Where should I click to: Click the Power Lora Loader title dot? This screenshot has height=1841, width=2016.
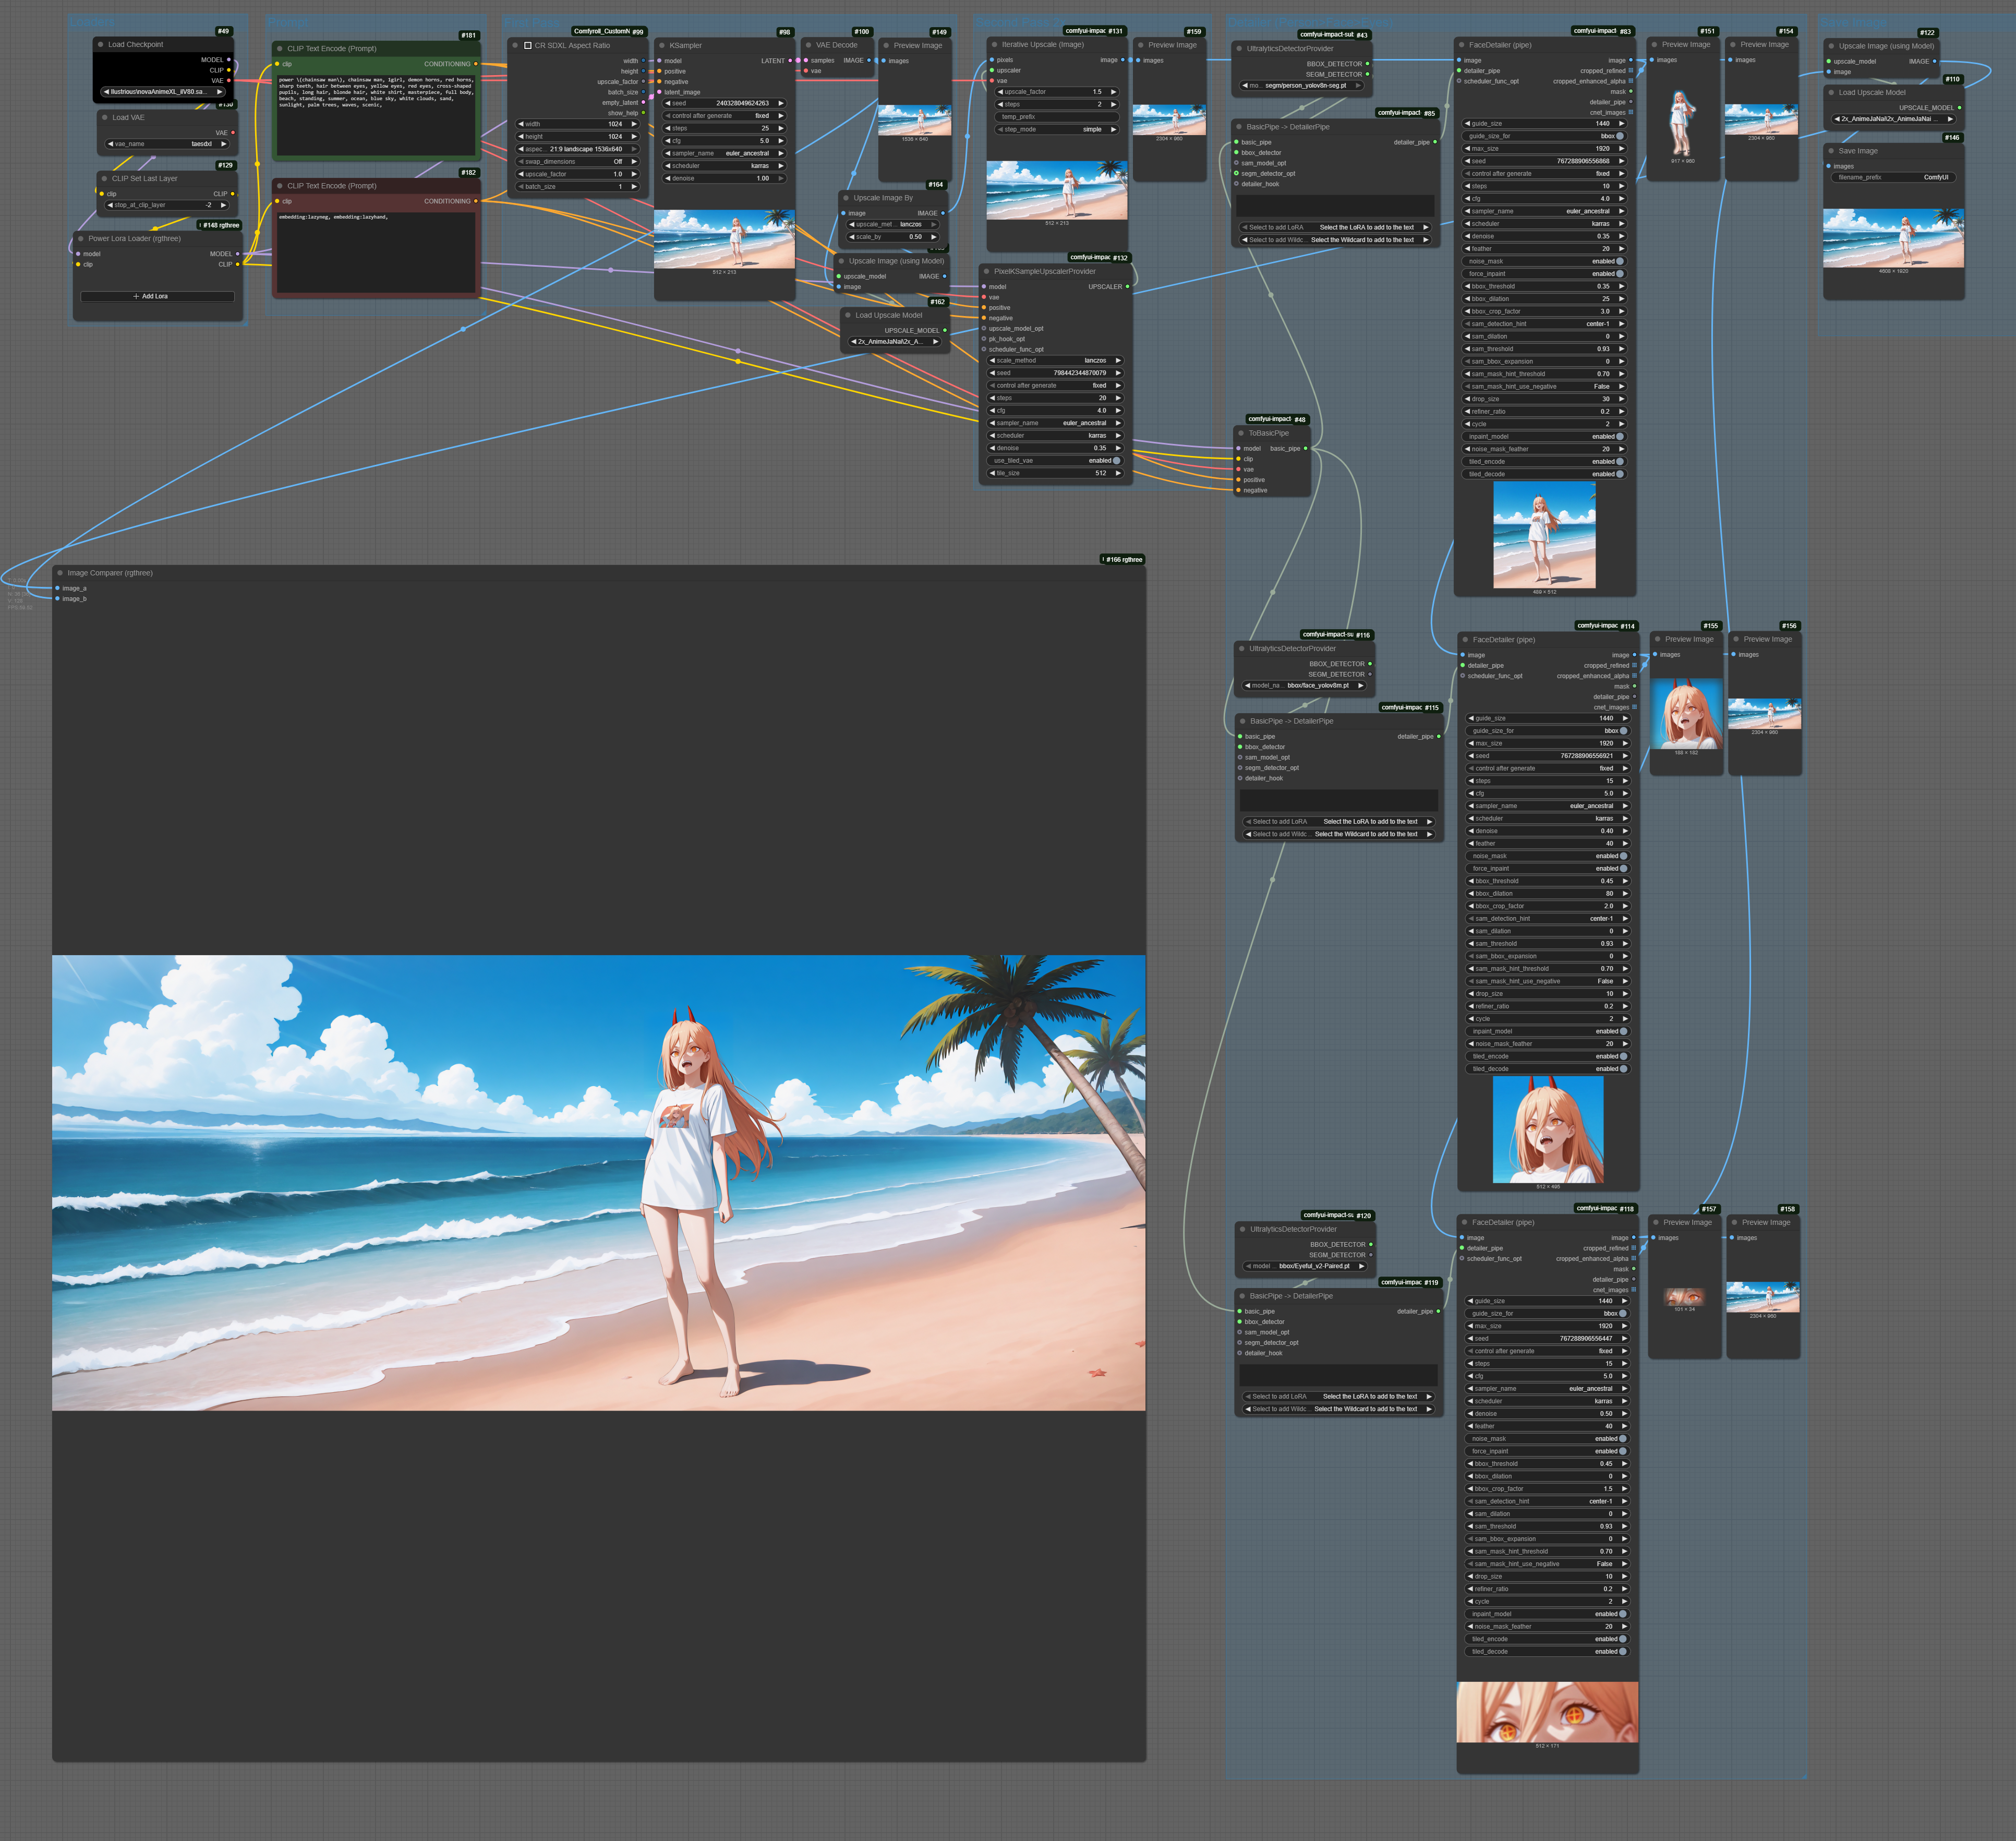(81, 239)
